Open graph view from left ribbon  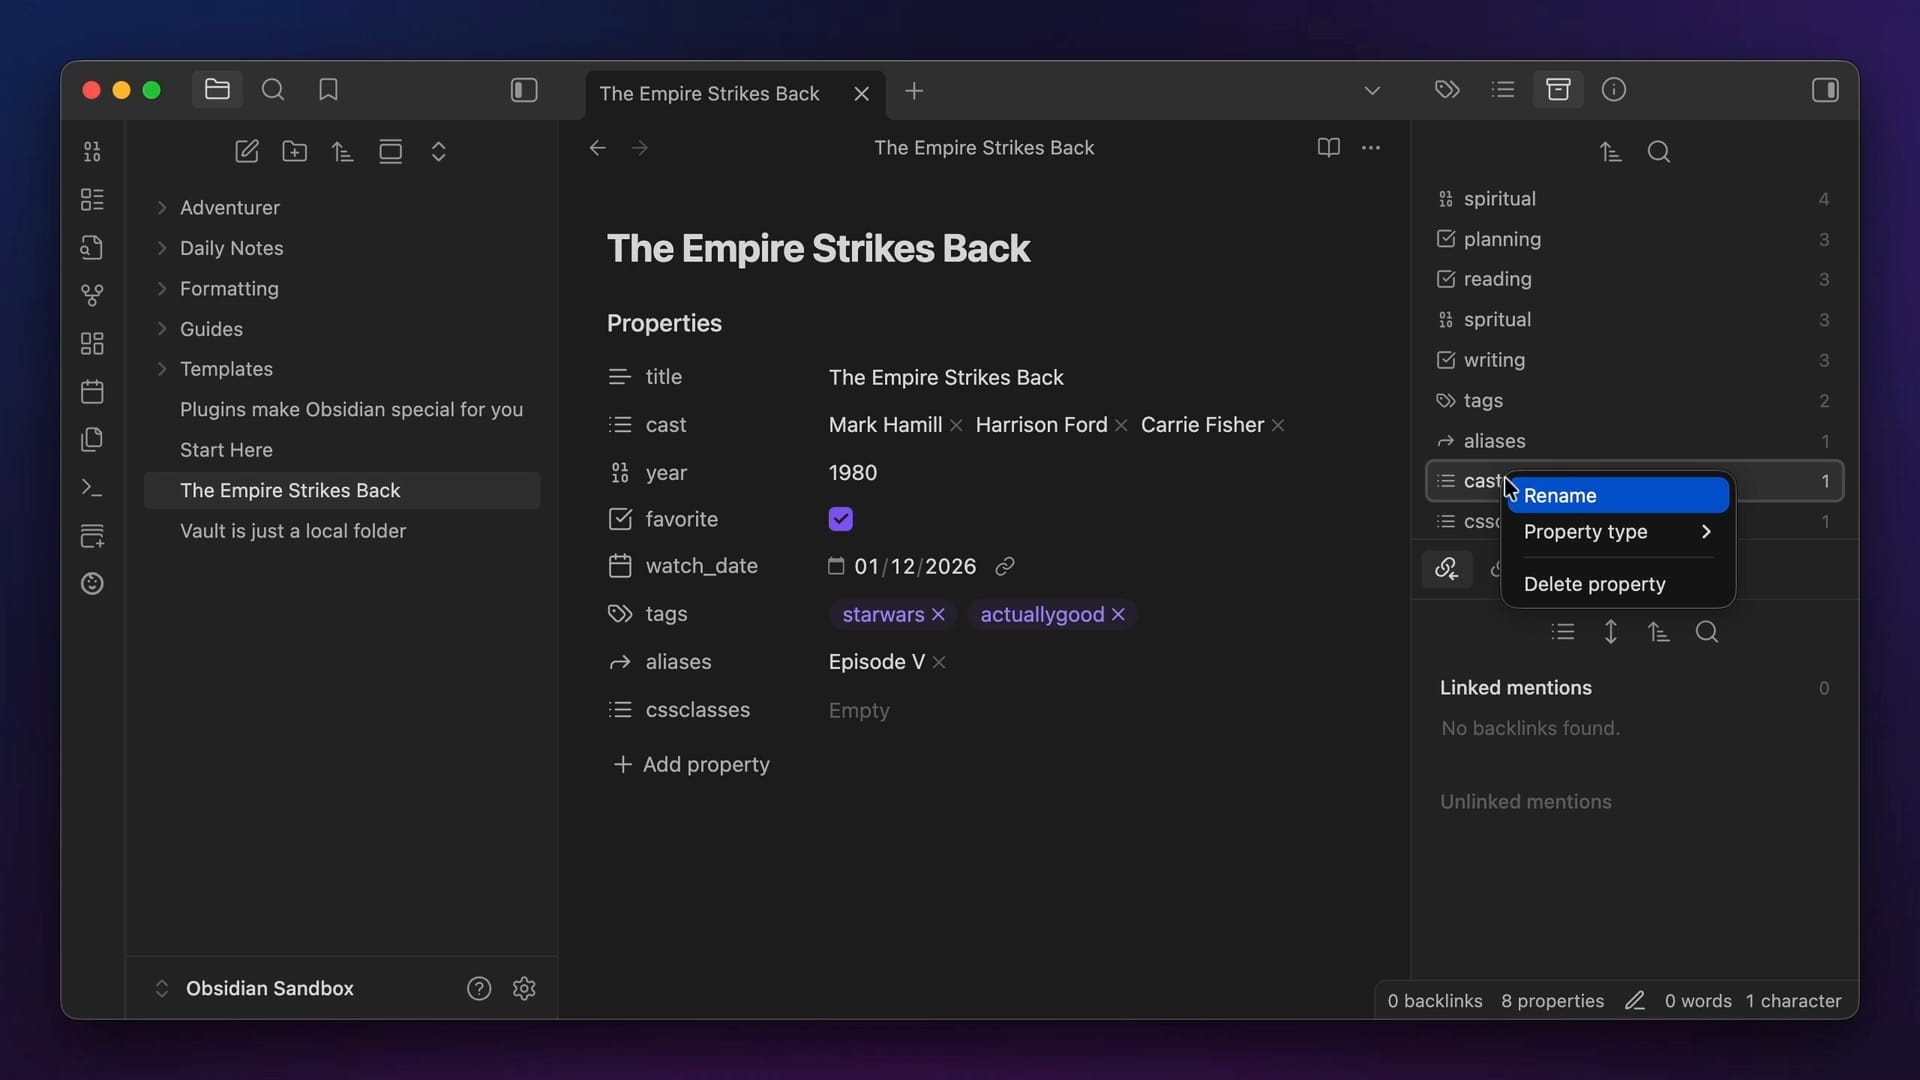pos(92,295)
